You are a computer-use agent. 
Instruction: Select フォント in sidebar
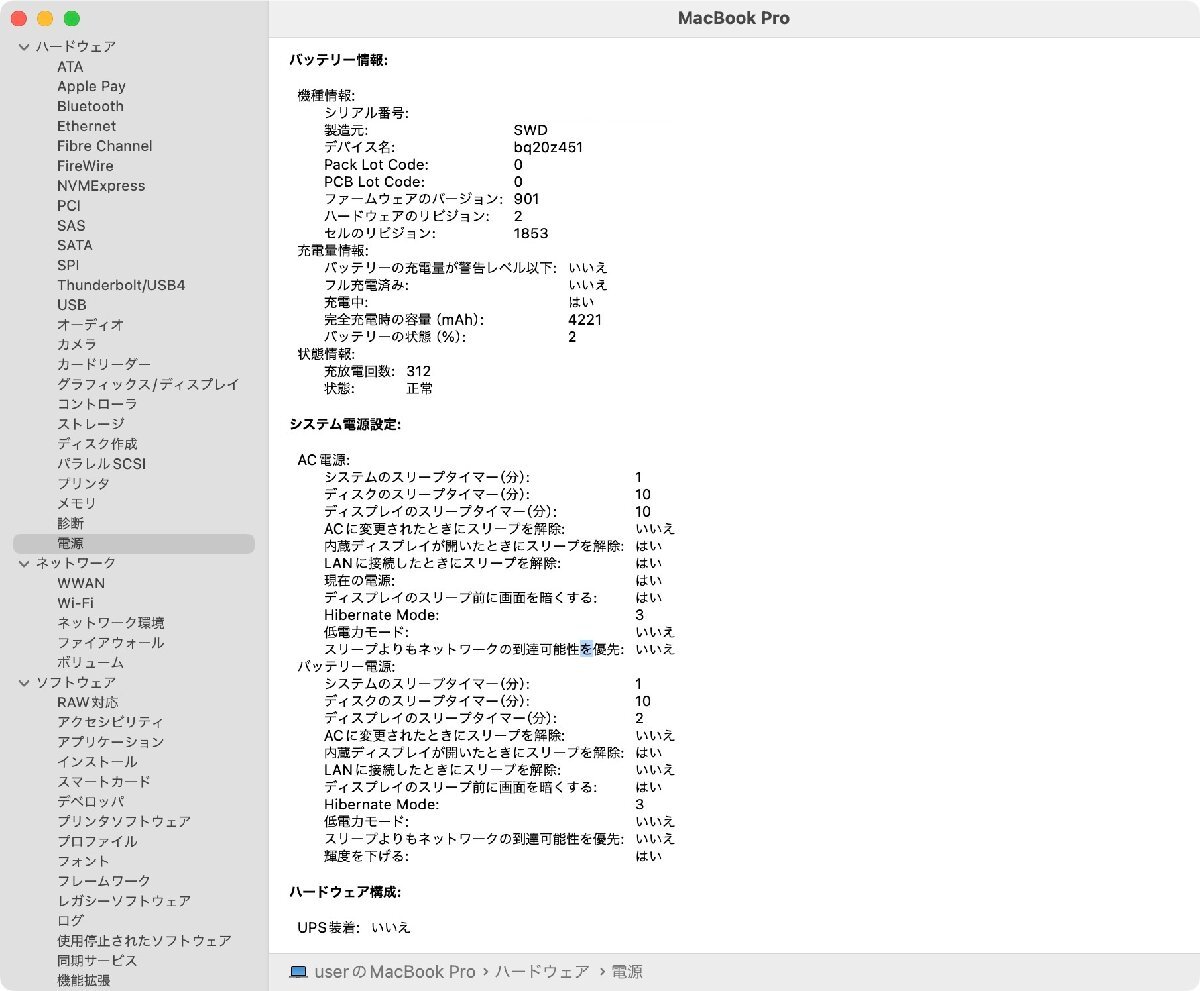coord(83,861)
